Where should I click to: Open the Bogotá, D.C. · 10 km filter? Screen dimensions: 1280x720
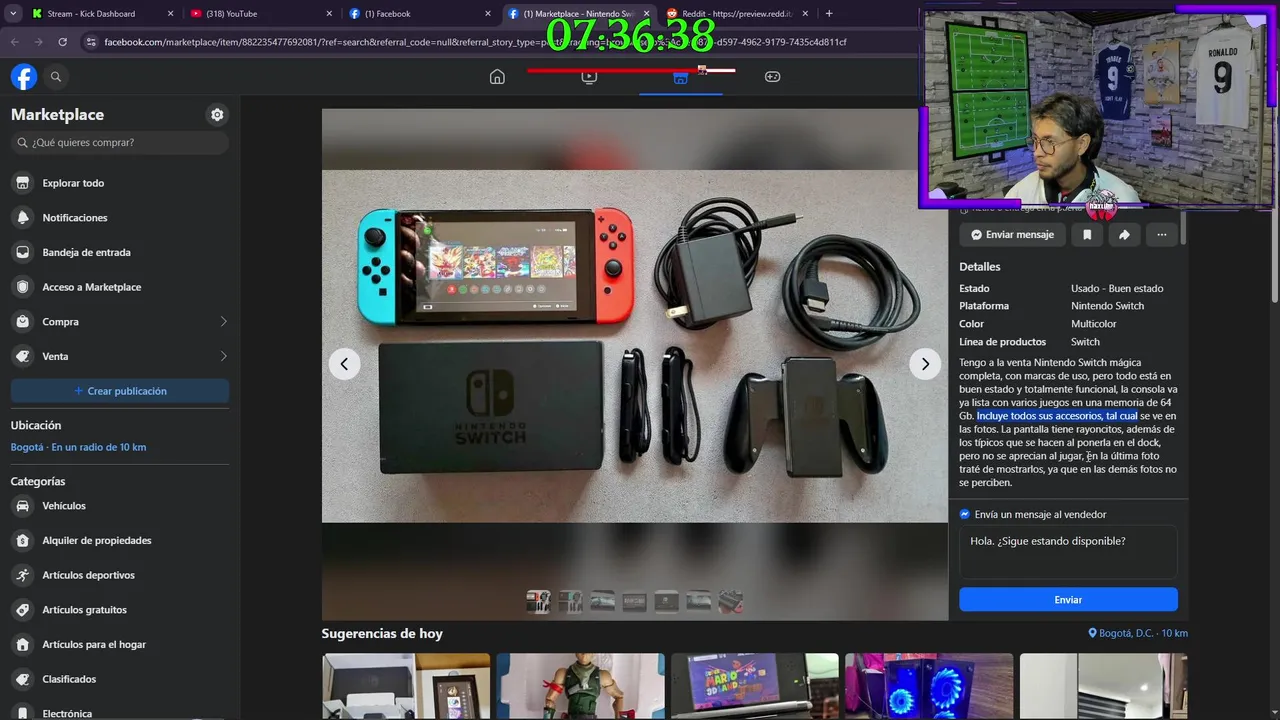coord(1138,634)
